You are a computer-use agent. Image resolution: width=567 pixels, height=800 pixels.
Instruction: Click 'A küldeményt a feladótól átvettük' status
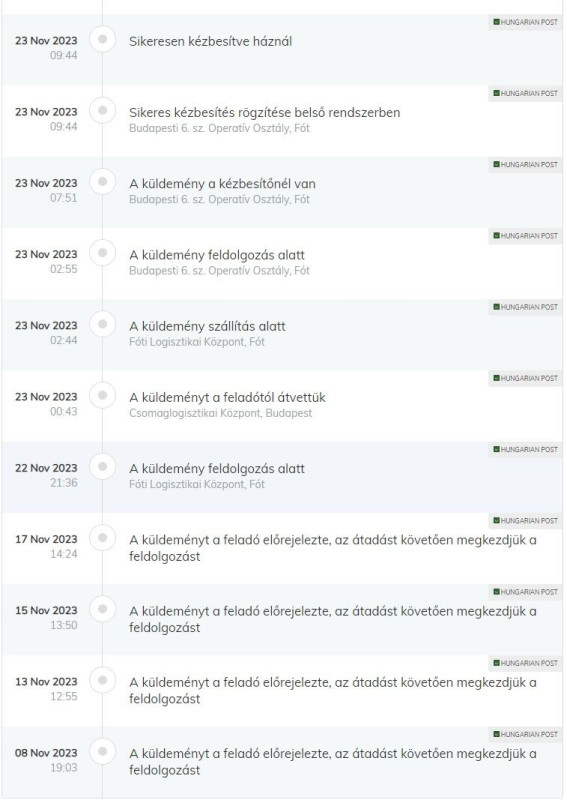click(227, 397)
